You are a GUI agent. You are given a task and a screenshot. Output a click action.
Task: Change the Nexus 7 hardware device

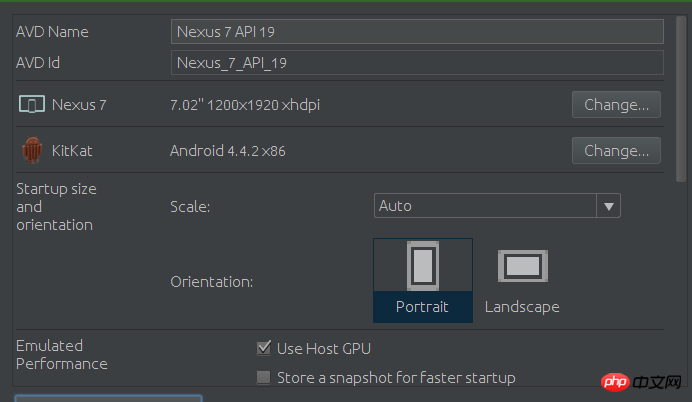tap(616, 105)
